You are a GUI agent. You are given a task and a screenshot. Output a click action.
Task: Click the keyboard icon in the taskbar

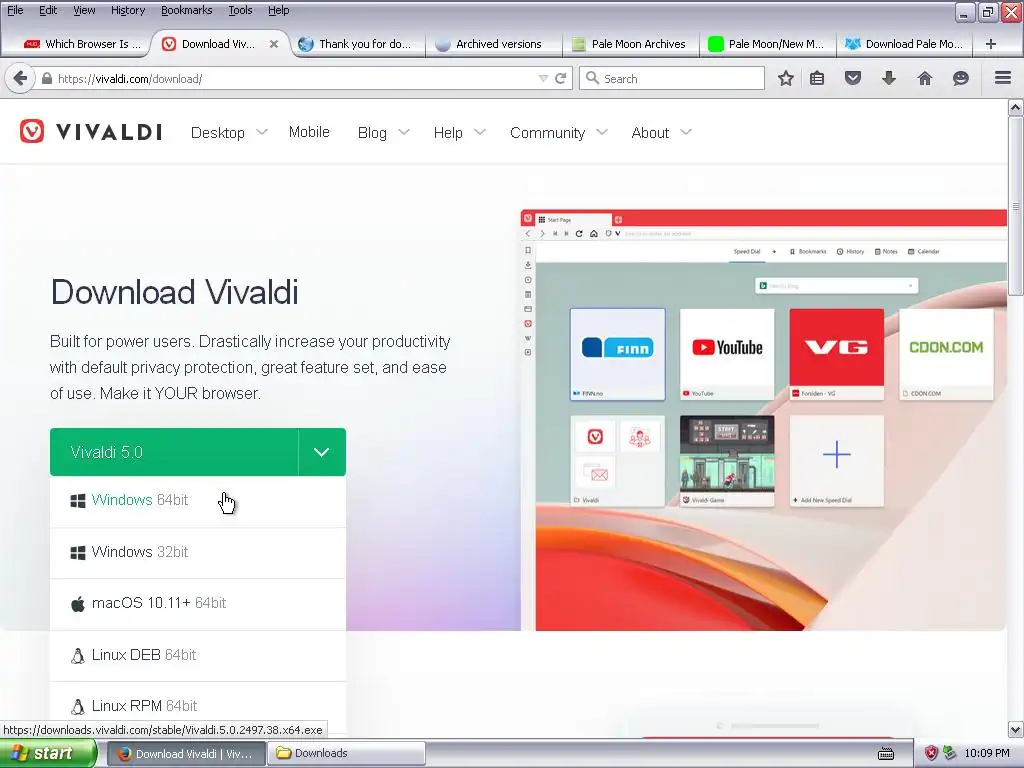[886, 754]
